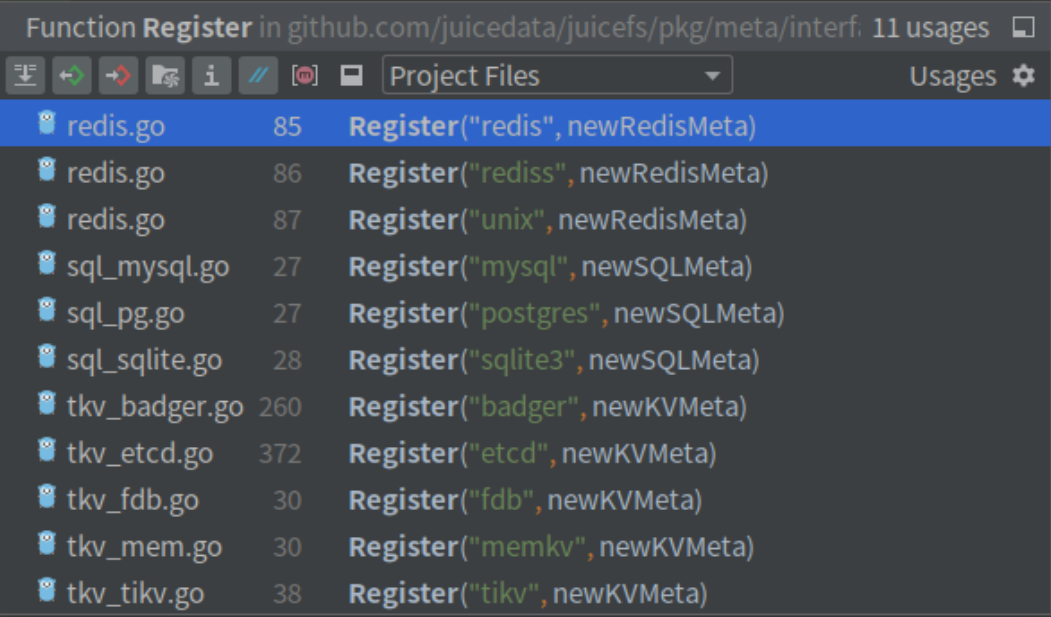Toggle the highlighted double-slash toolbar icon
The image size is (1051, 617).
(x=257, y=76)
